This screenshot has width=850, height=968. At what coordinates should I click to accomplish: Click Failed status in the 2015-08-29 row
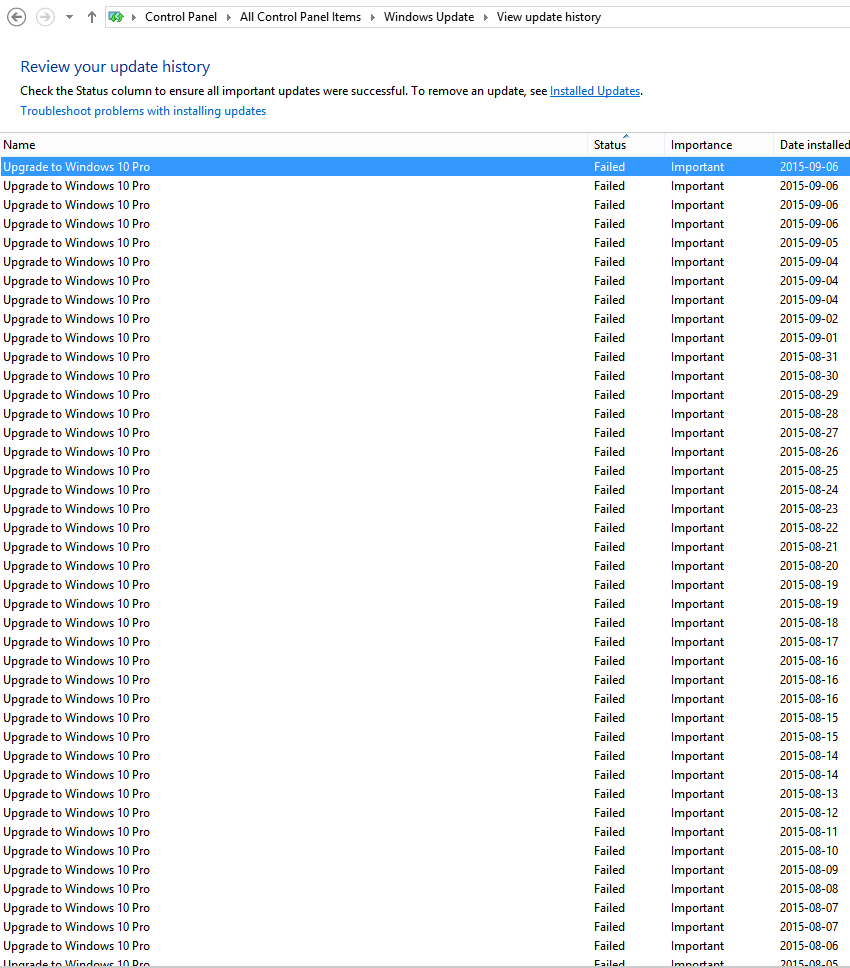point(609,394)
